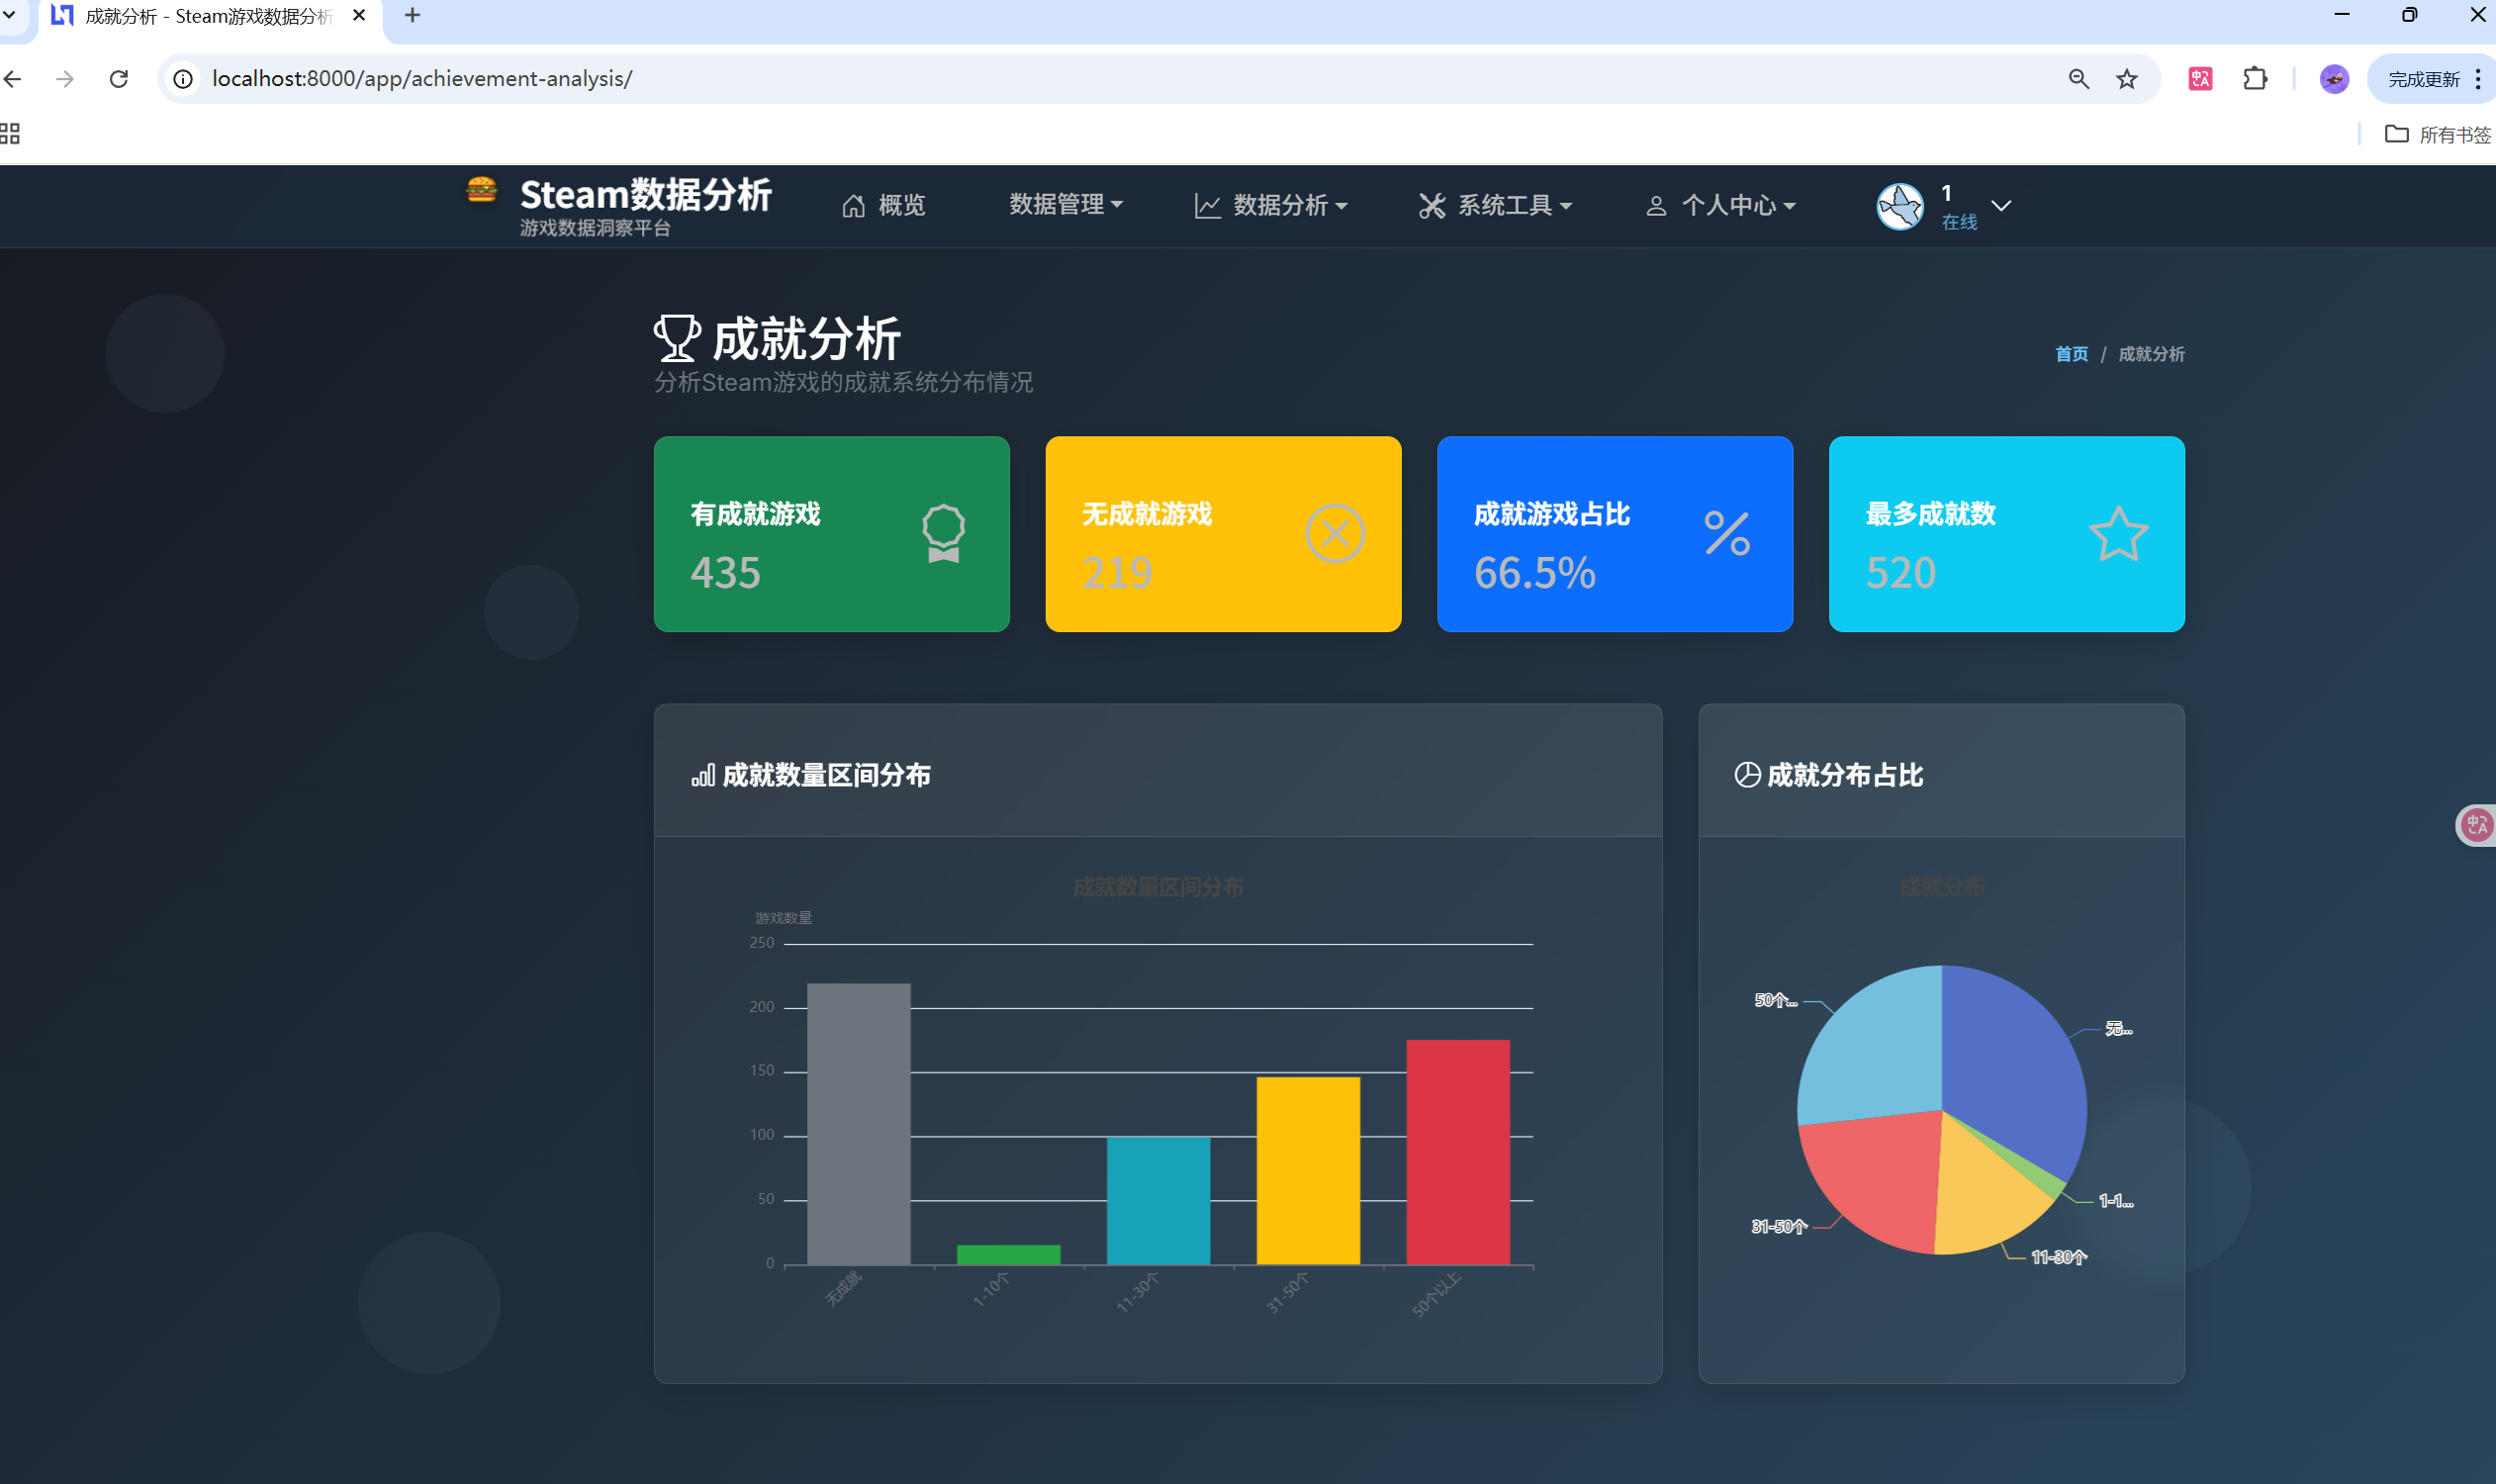The image size is (2496, 1484).
Task: Click the 成就分布占比 panel heading
Action: point(1845,775)
